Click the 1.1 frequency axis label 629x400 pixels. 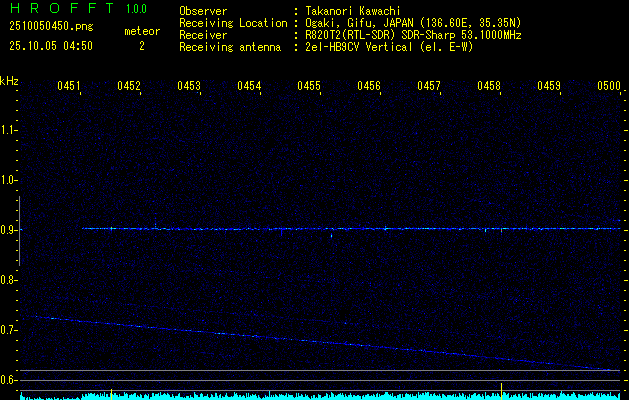9,130
